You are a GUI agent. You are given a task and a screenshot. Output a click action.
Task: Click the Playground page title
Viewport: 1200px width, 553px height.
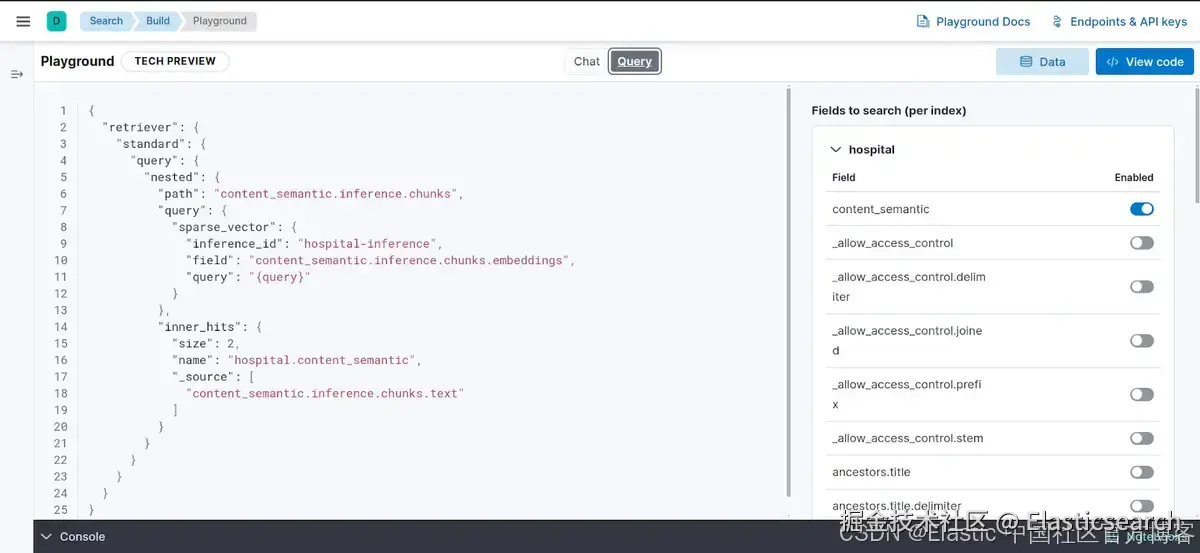pyautogui.click(x=77, y=61)
